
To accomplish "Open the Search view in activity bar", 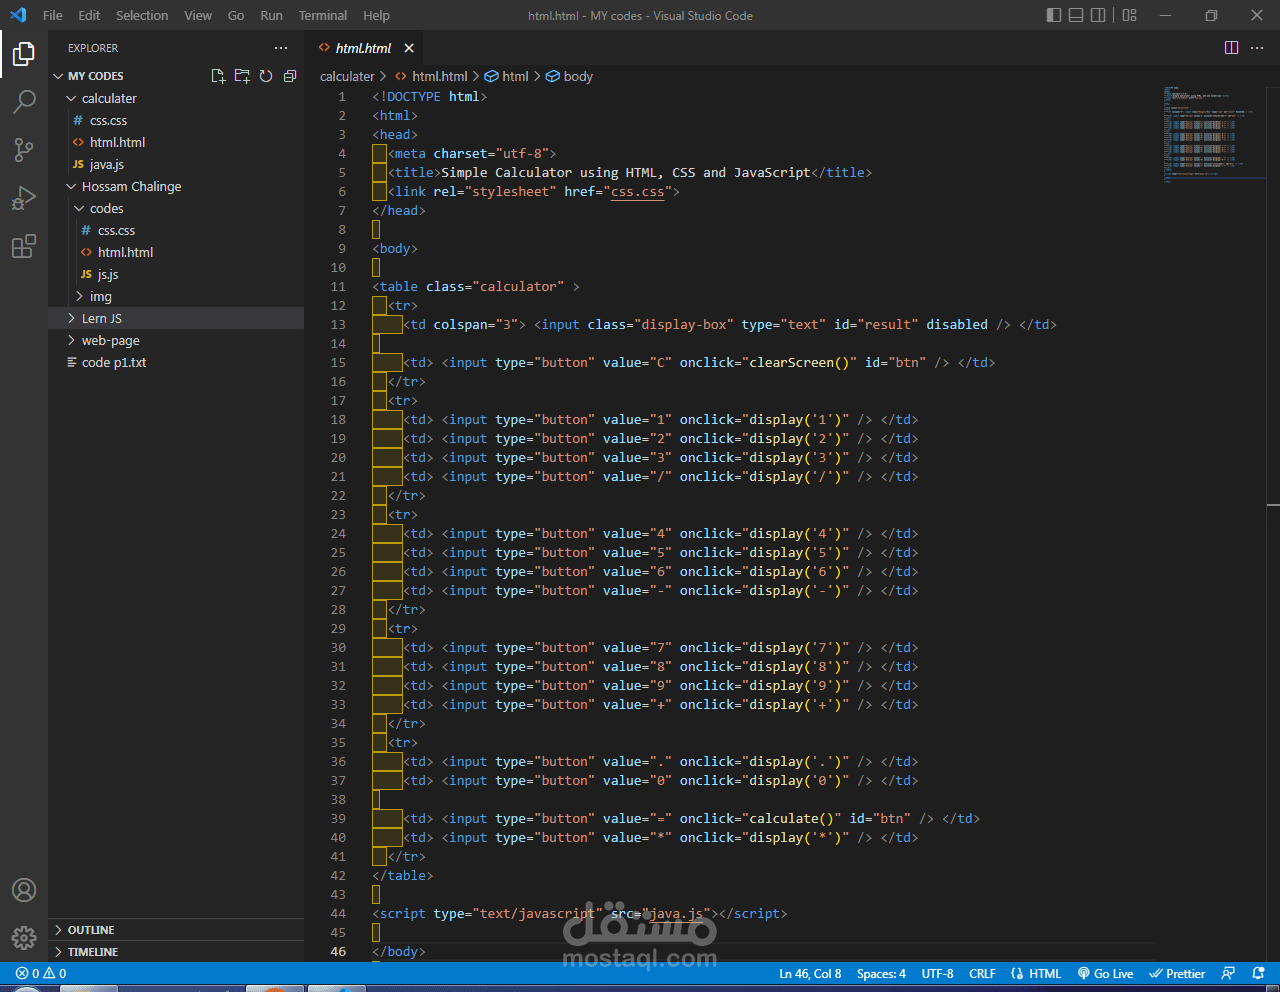I will click(24, 101).
